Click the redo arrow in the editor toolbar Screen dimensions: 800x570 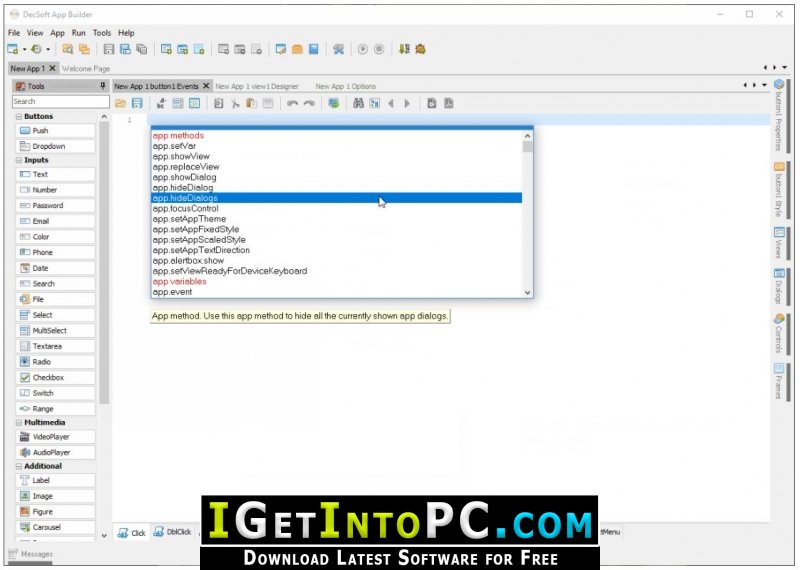309,104
